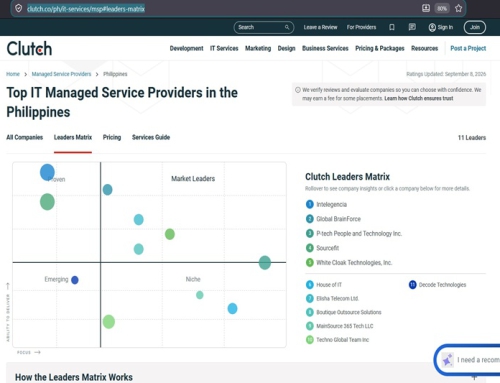The image size is (500, 383).
Task: Focus the Clutch Search field
Action: coord(264,27)
